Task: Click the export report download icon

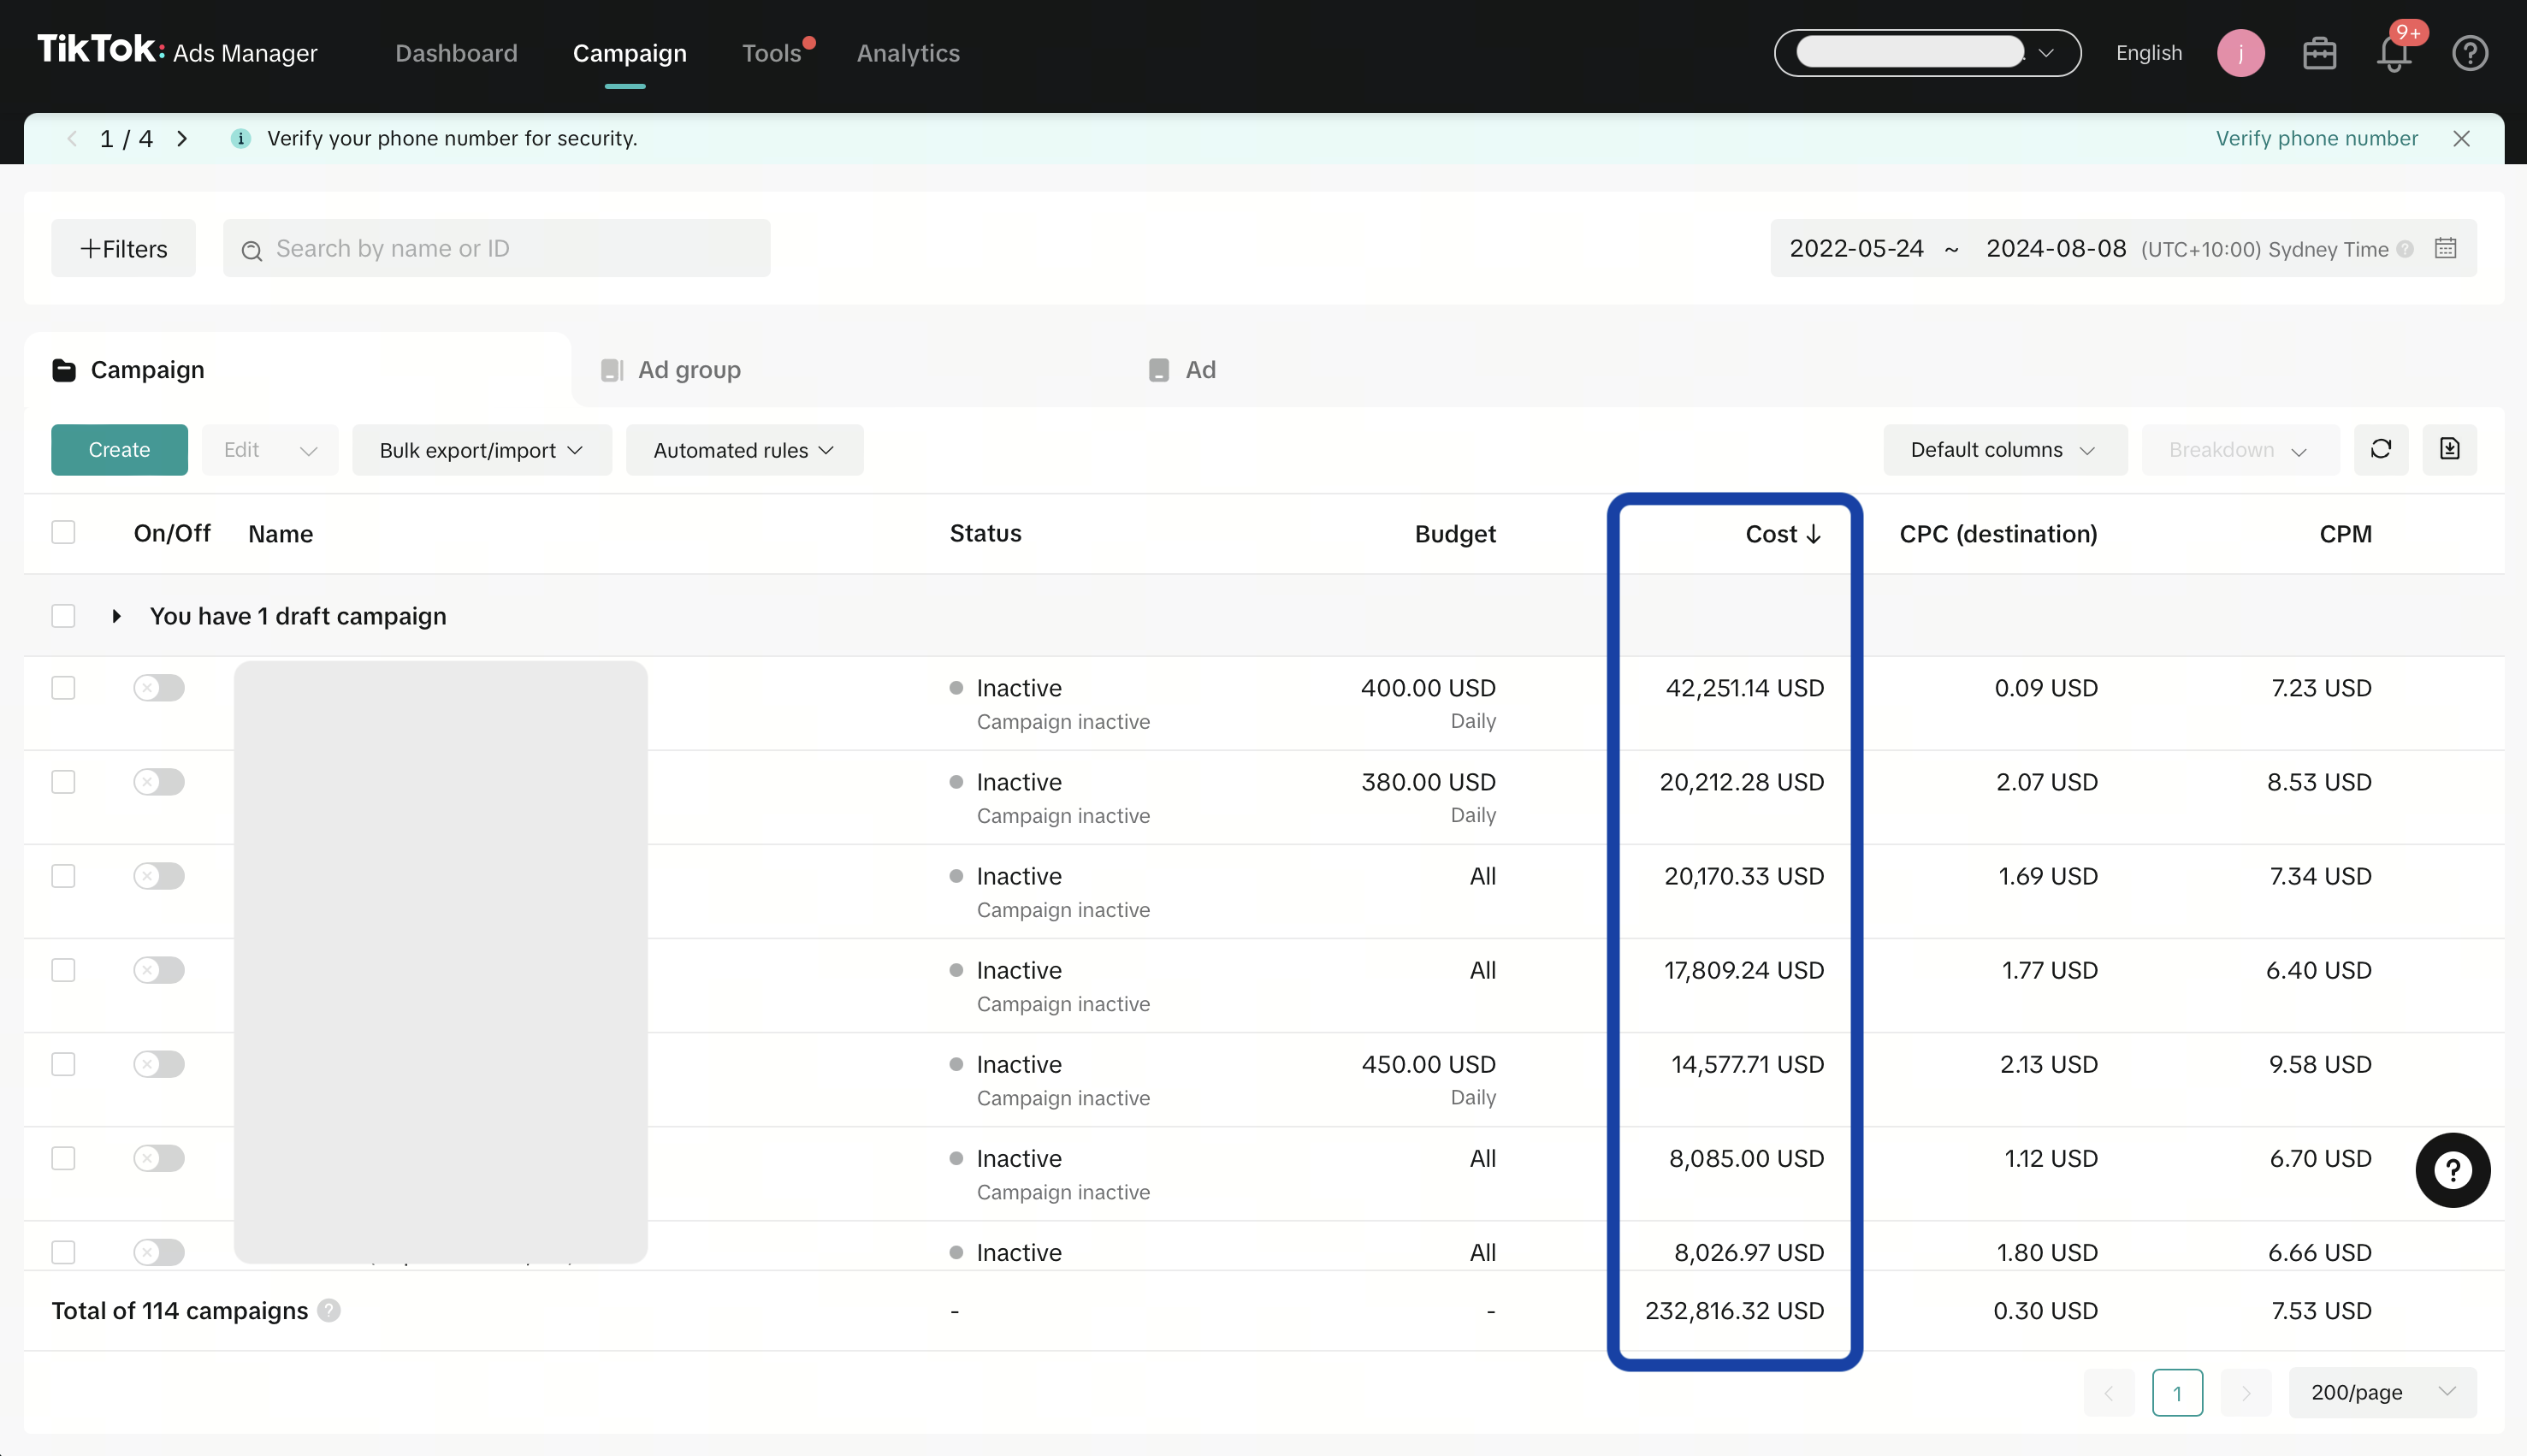Action: click(x=2449, y=449)
